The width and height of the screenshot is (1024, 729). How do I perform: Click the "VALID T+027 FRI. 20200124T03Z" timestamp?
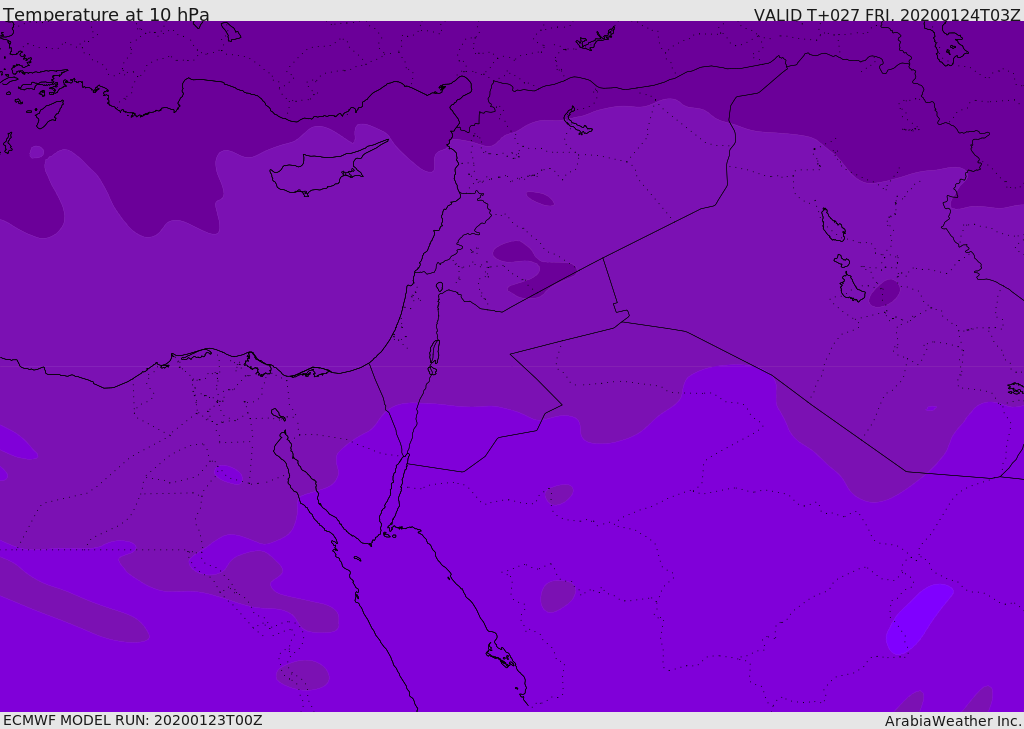coord(887,15)
